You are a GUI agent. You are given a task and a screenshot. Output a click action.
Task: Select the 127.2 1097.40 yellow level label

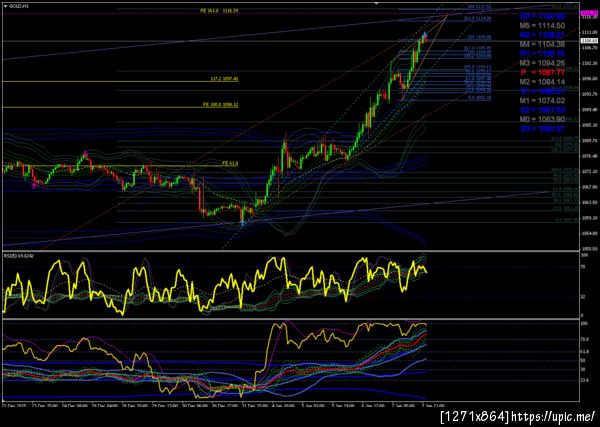pyautogui.click(x=224, y=79)
